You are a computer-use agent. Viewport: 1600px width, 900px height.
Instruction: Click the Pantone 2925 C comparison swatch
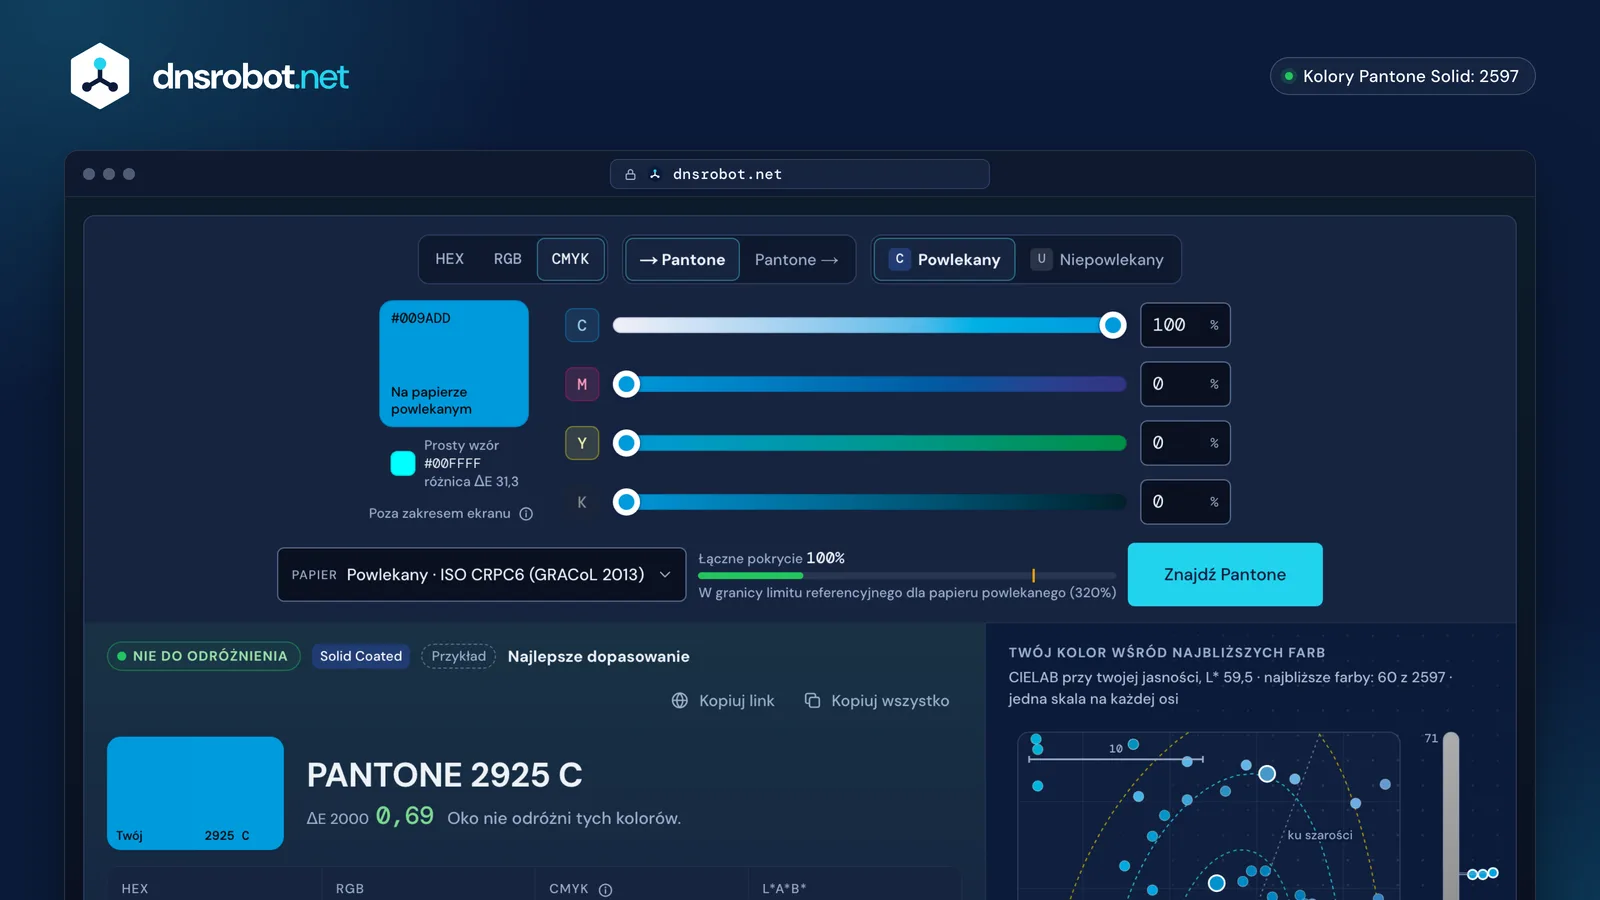pyautogui.click(x=195, y=793)
